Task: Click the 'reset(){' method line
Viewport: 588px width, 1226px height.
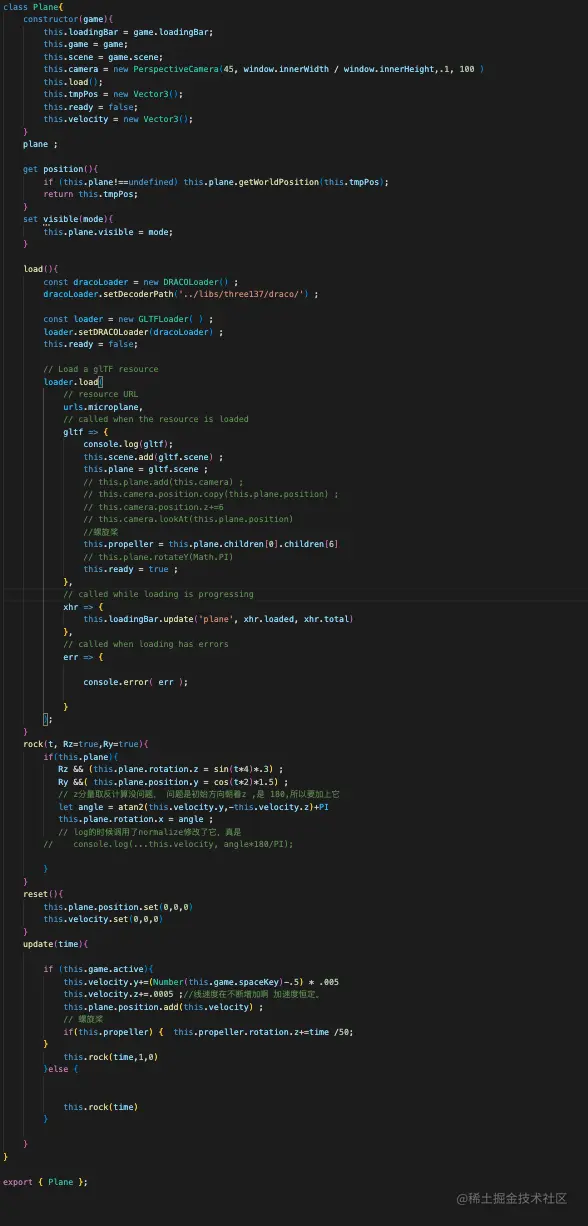Action: click(x=43, y=894)
